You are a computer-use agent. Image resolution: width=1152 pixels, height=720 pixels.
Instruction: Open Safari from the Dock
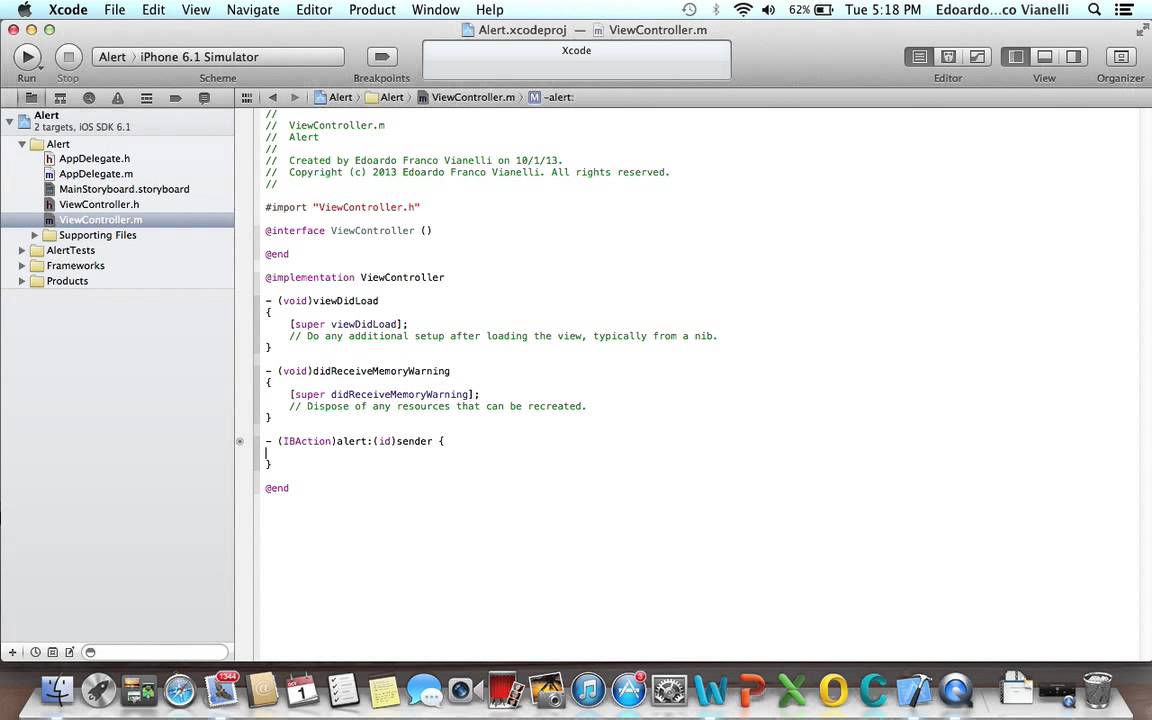180,691
